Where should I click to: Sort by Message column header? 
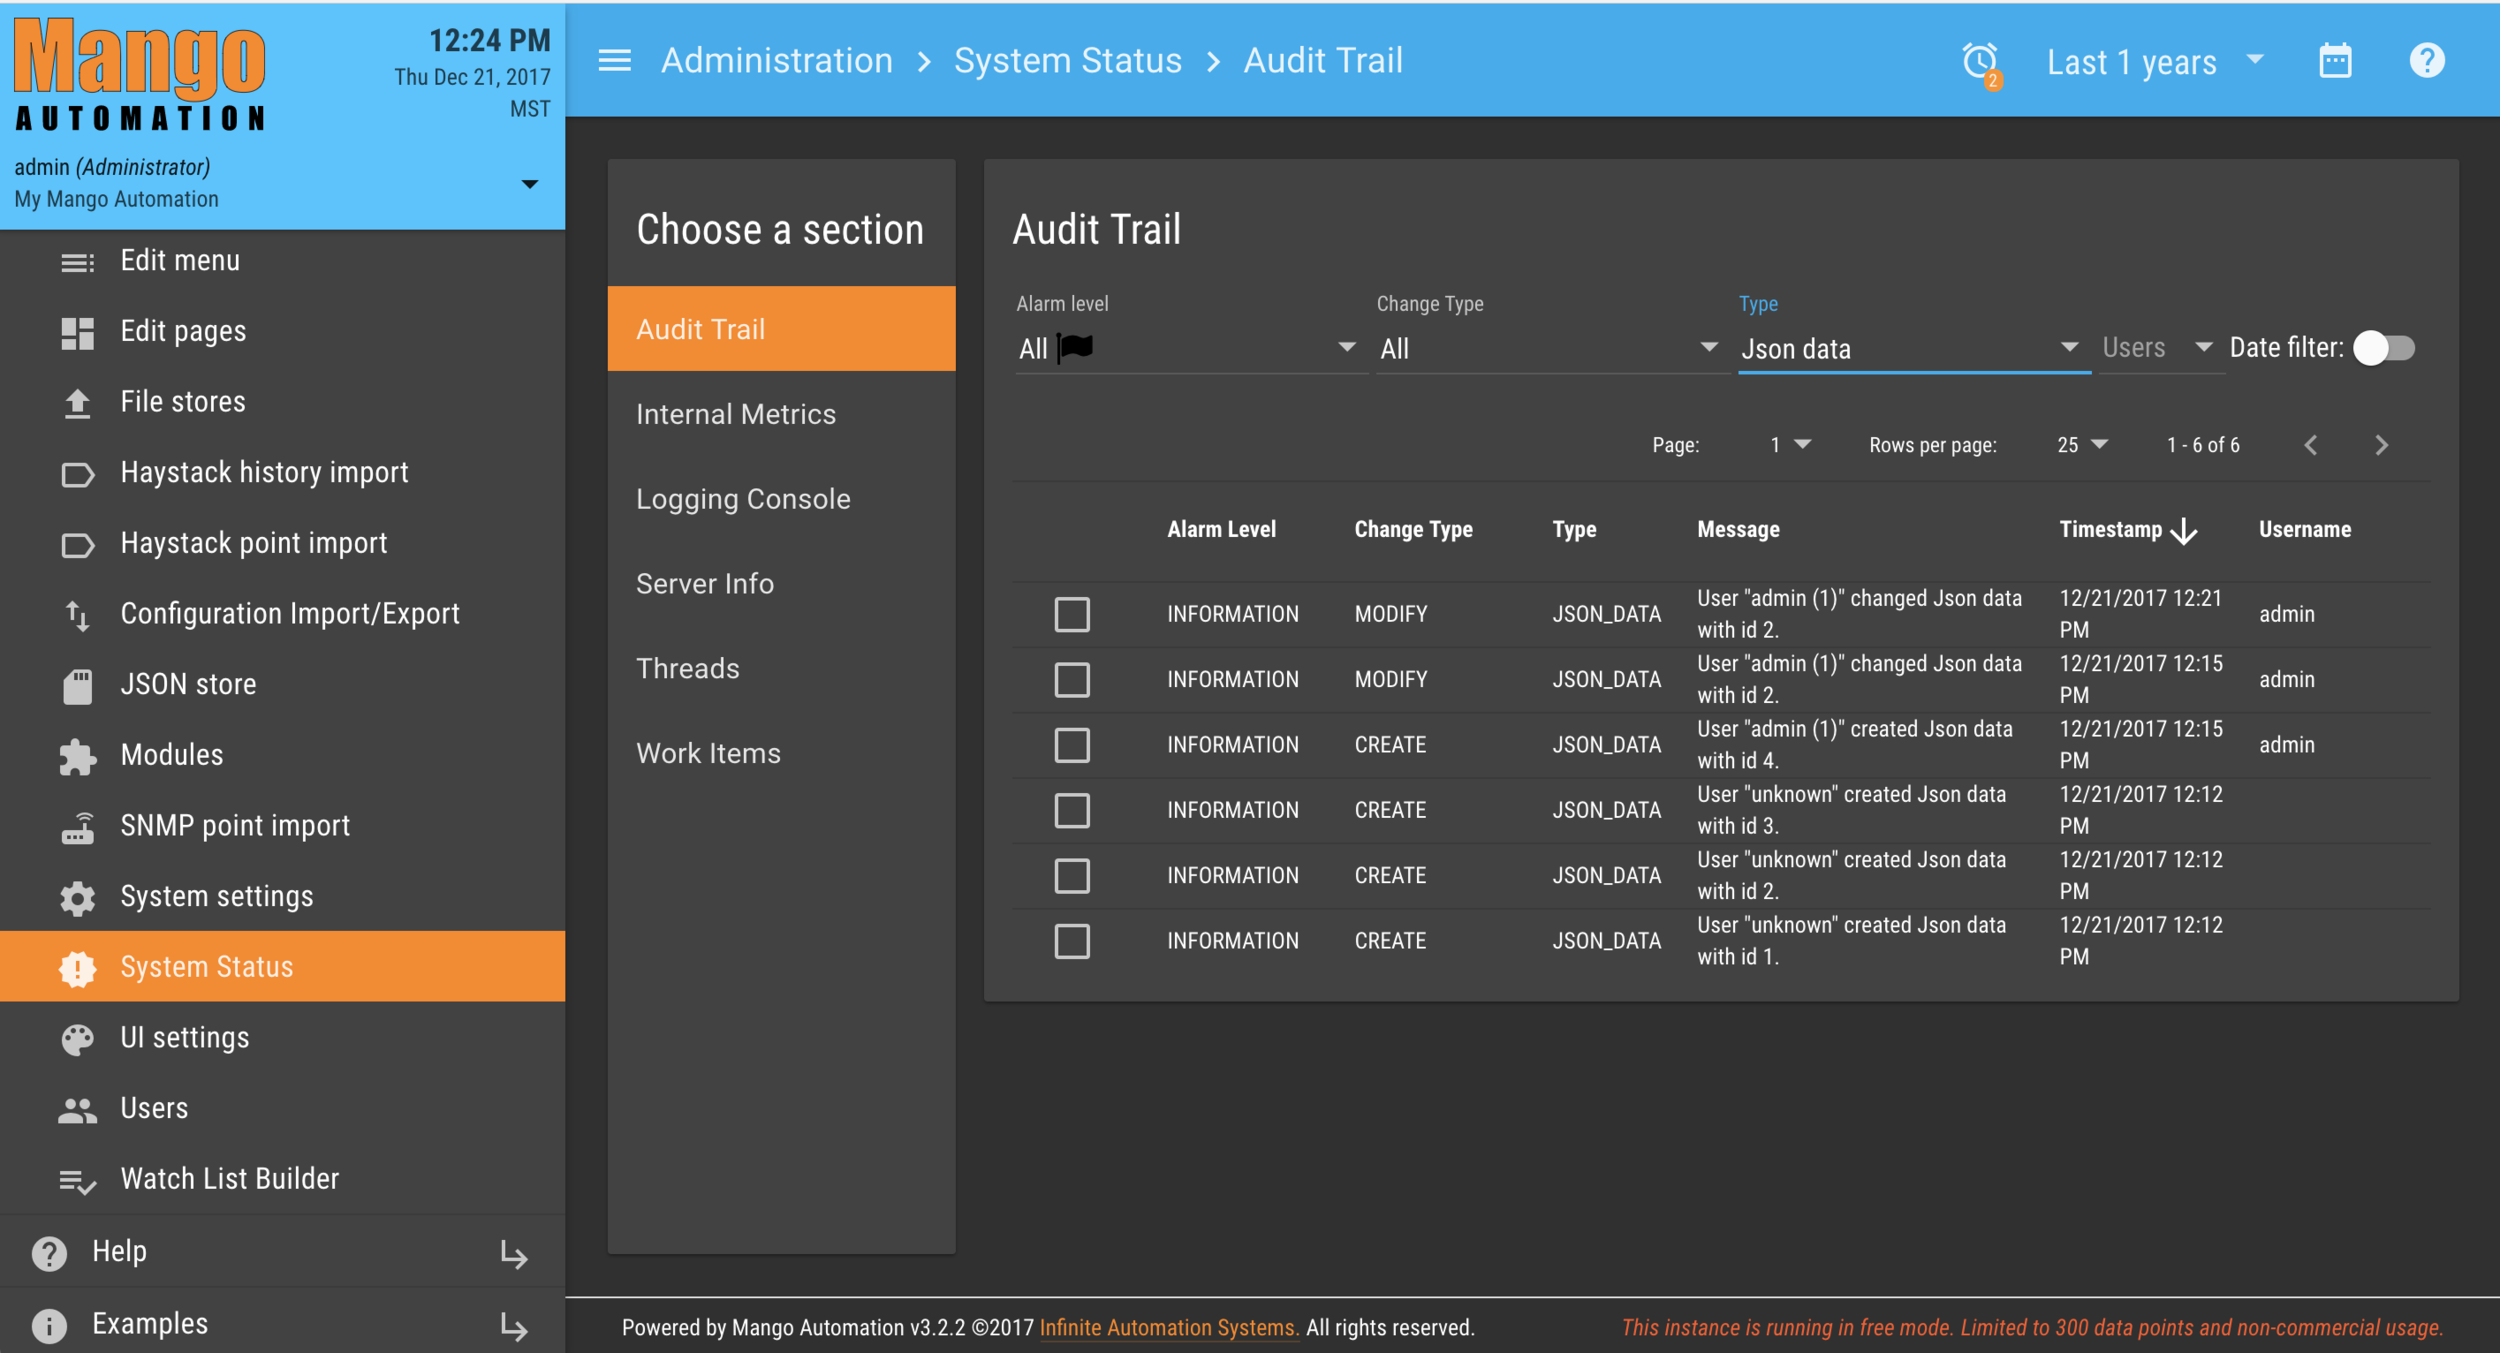coord(1738,530)
